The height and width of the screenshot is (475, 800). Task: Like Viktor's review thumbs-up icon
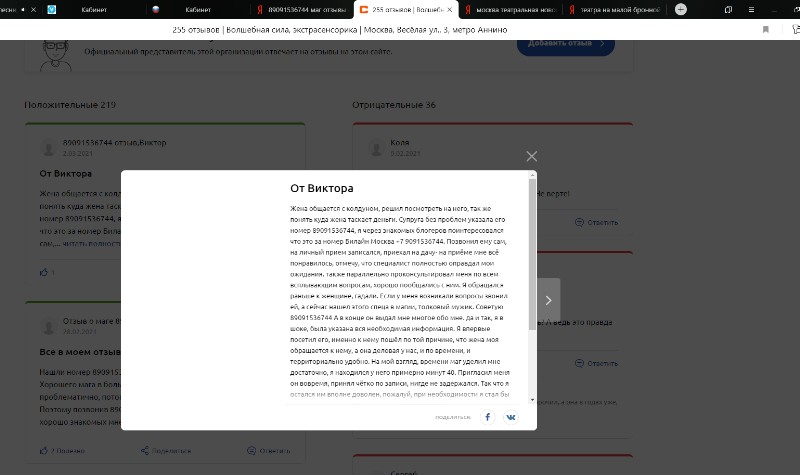click(44, 272)
